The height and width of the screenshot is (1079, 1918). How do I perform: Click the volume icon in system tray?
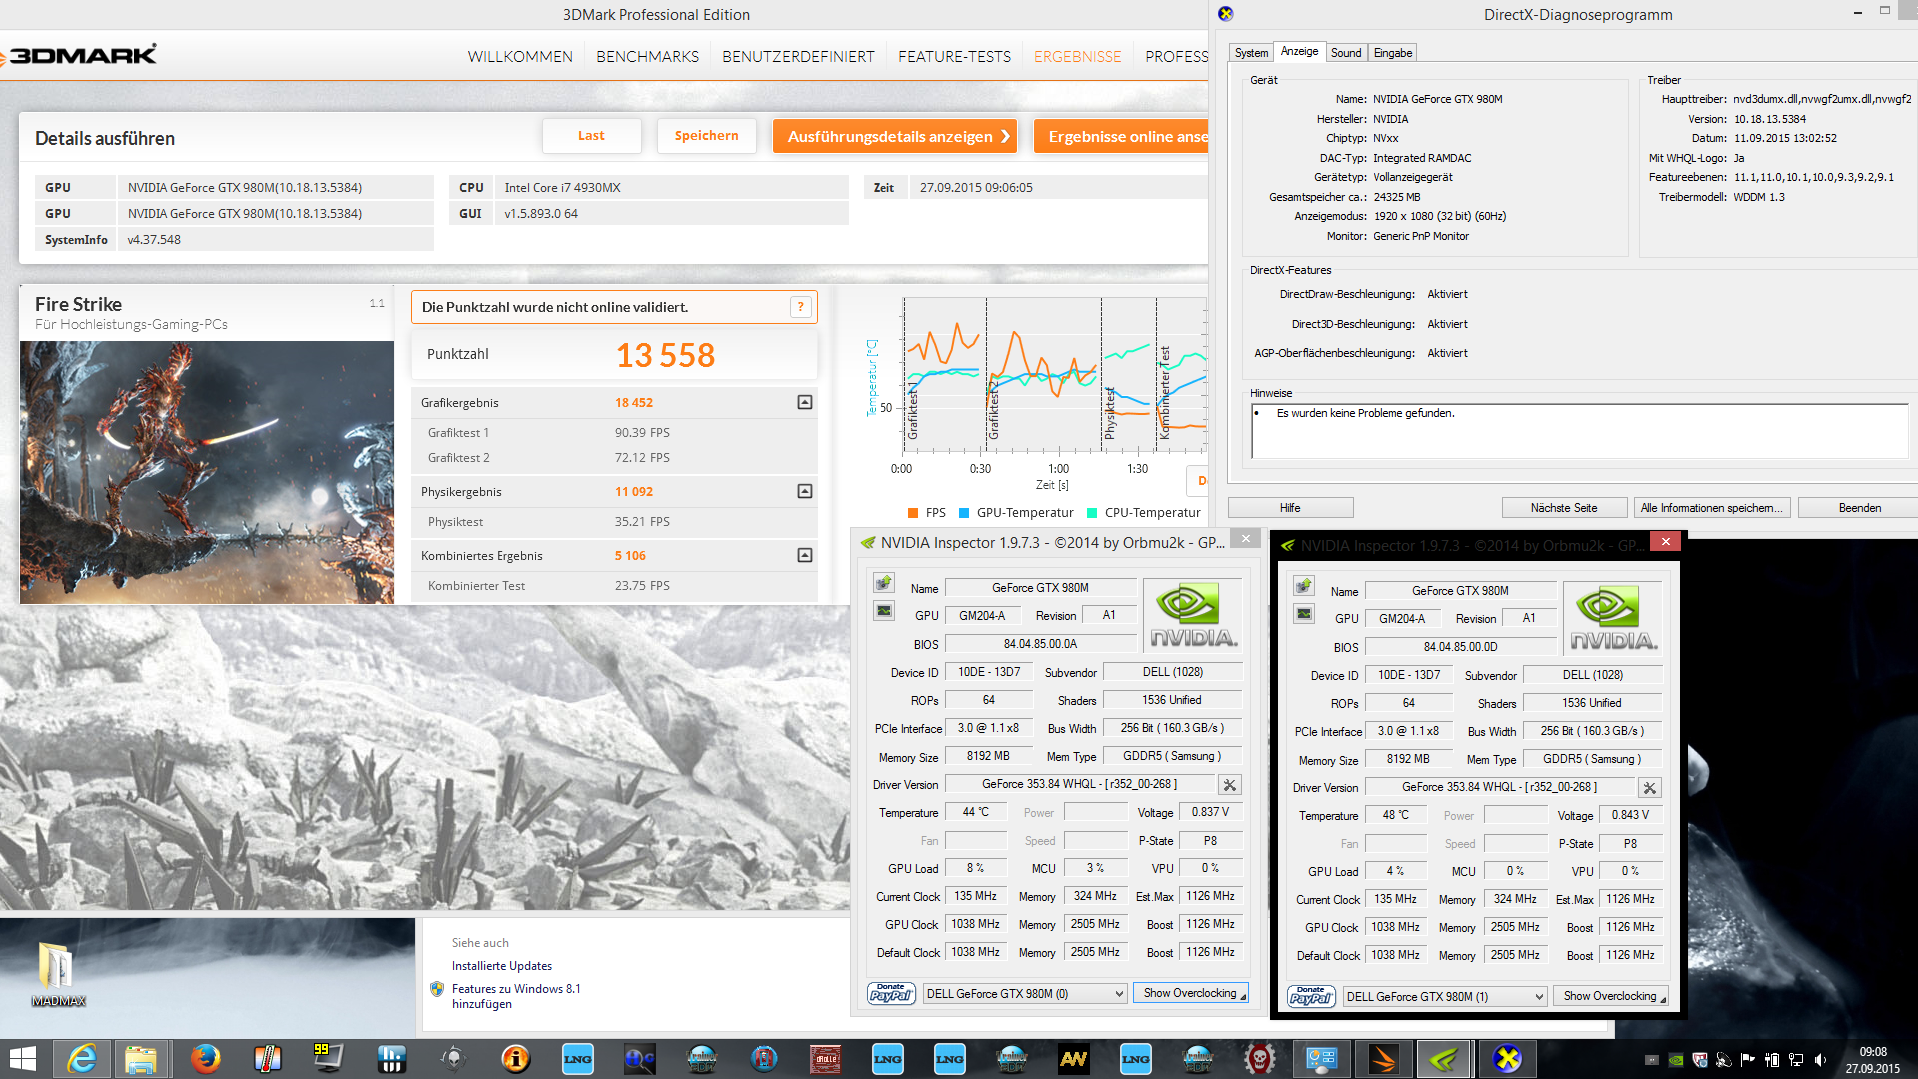tap(1821, 1060)
